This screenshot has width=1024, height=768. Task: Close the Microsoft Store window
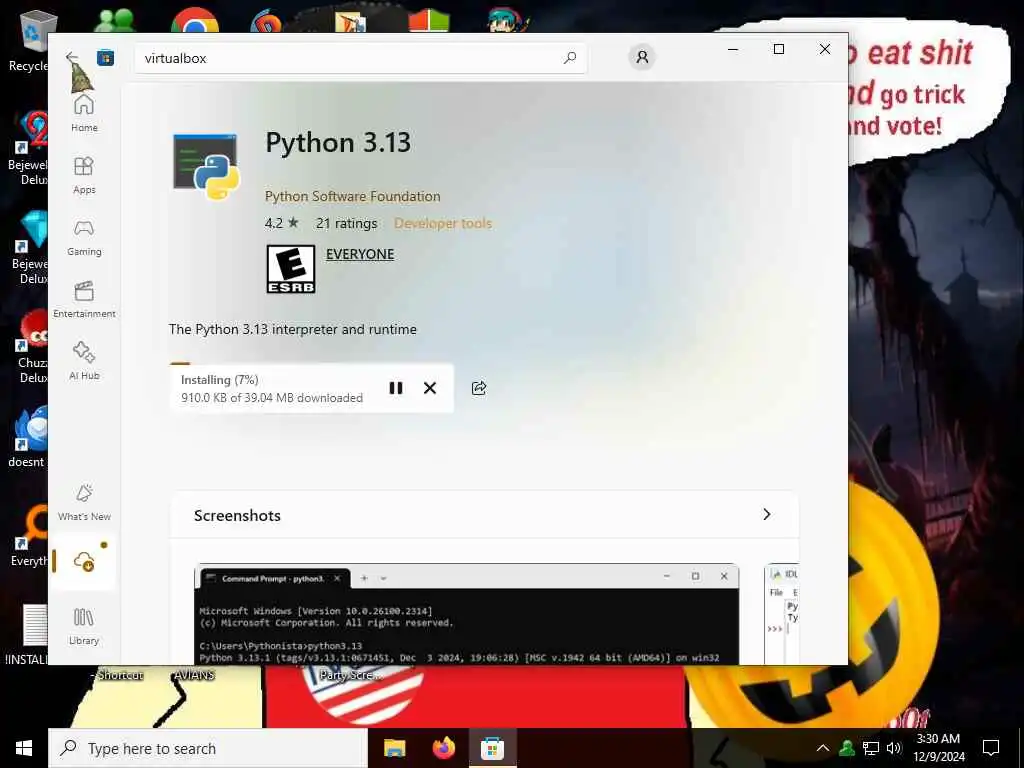[x=825, y=50]
